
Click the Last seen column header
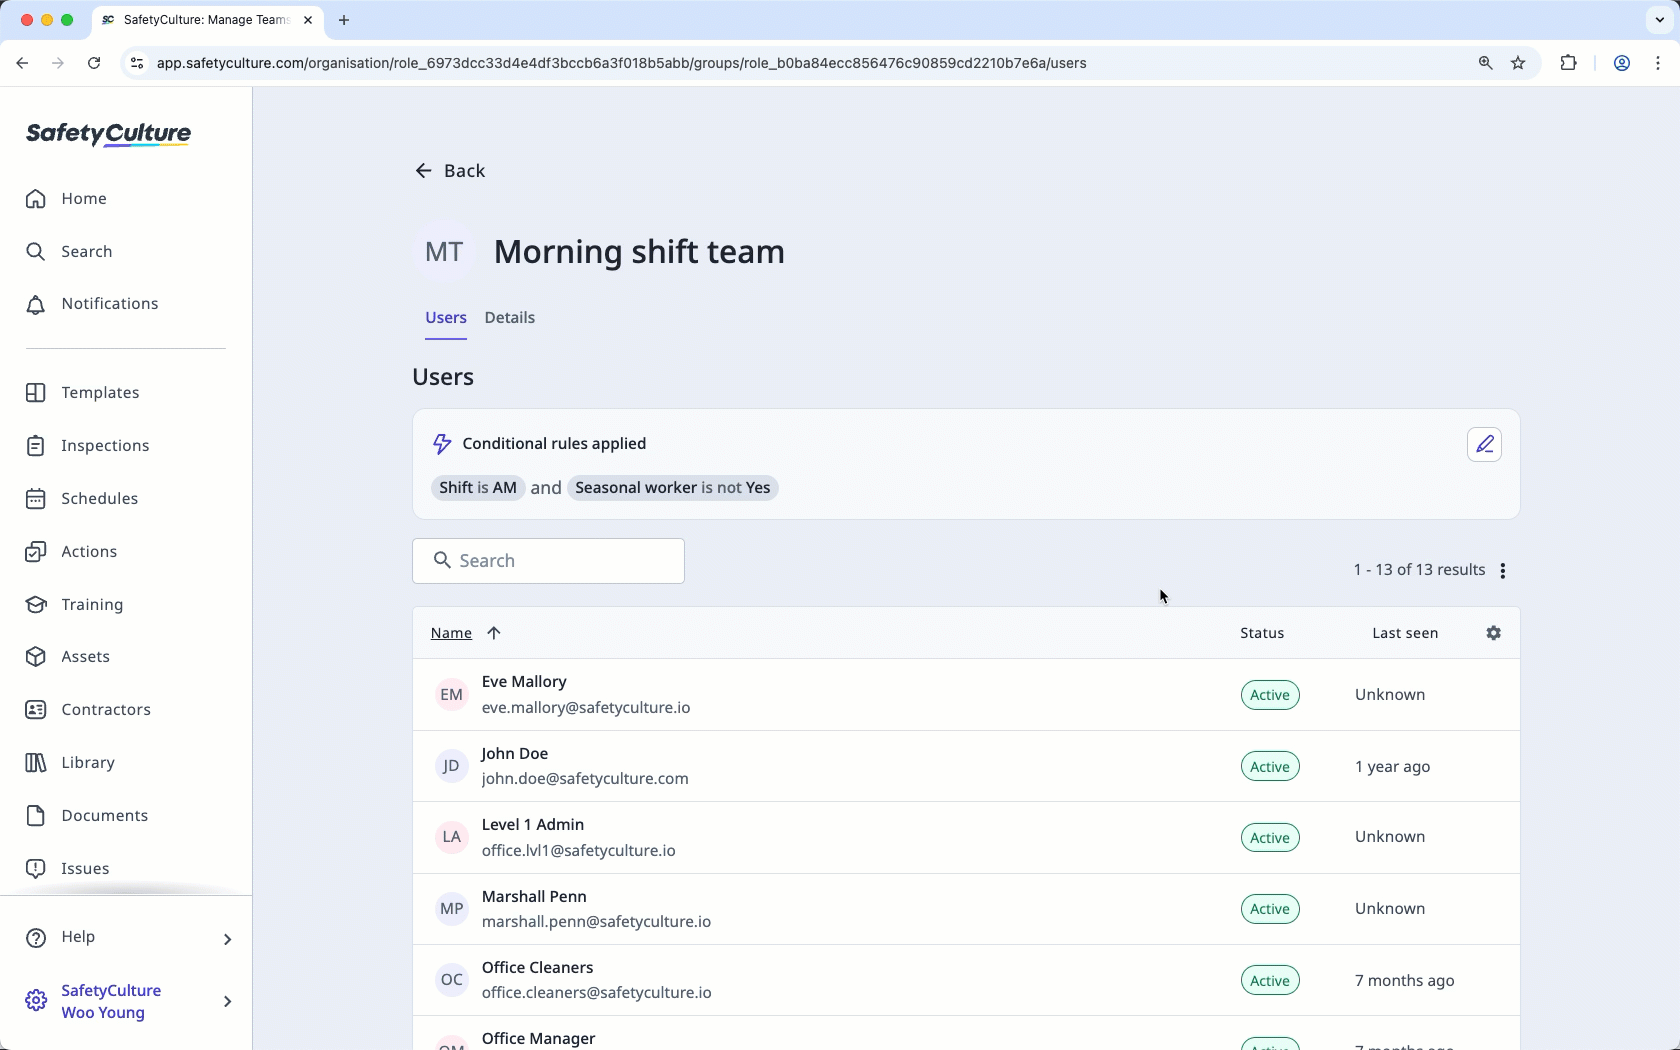click(1405, 633)
